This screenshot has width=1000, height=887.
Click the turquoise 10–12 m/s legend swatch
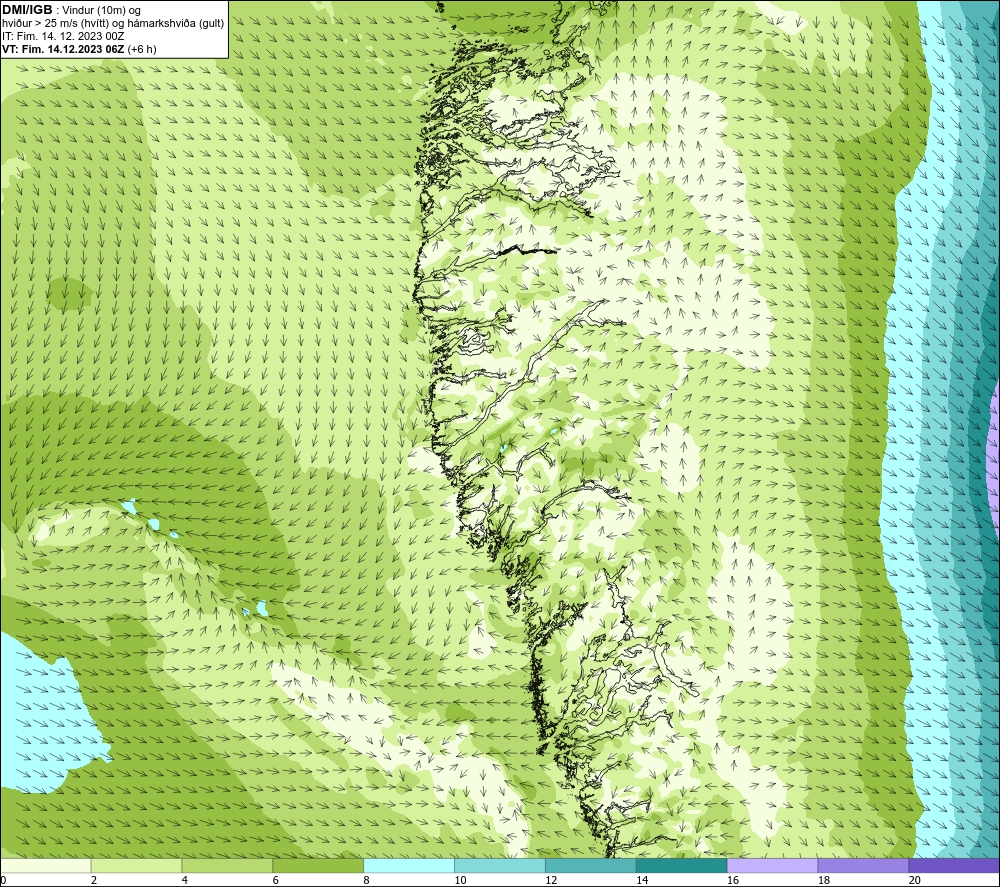click(500, 865)
